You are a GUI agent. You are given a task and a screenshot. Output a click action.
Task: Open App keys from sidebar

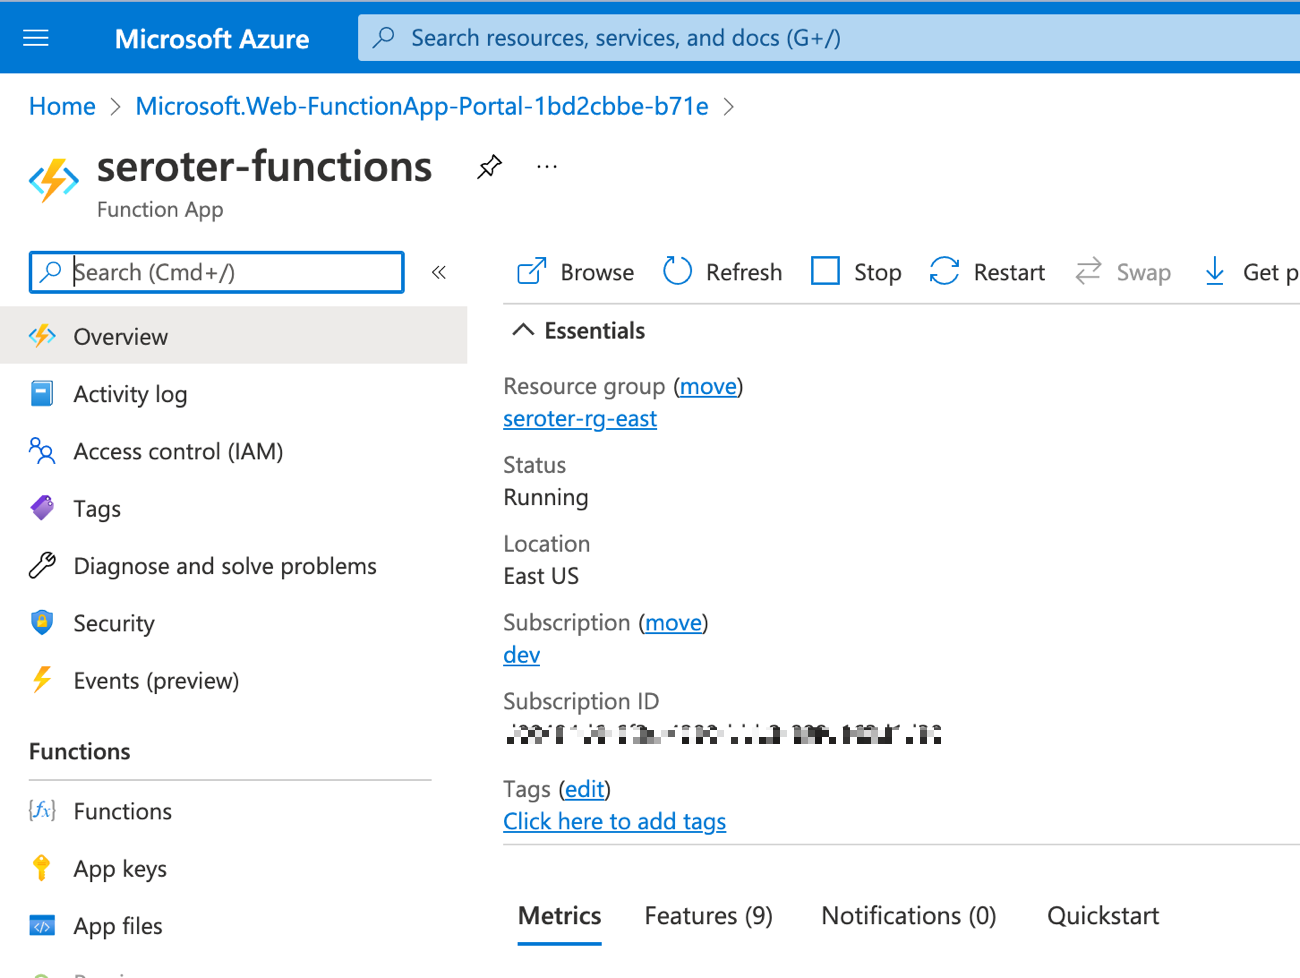pyautogui.click(x=120, y=869)
